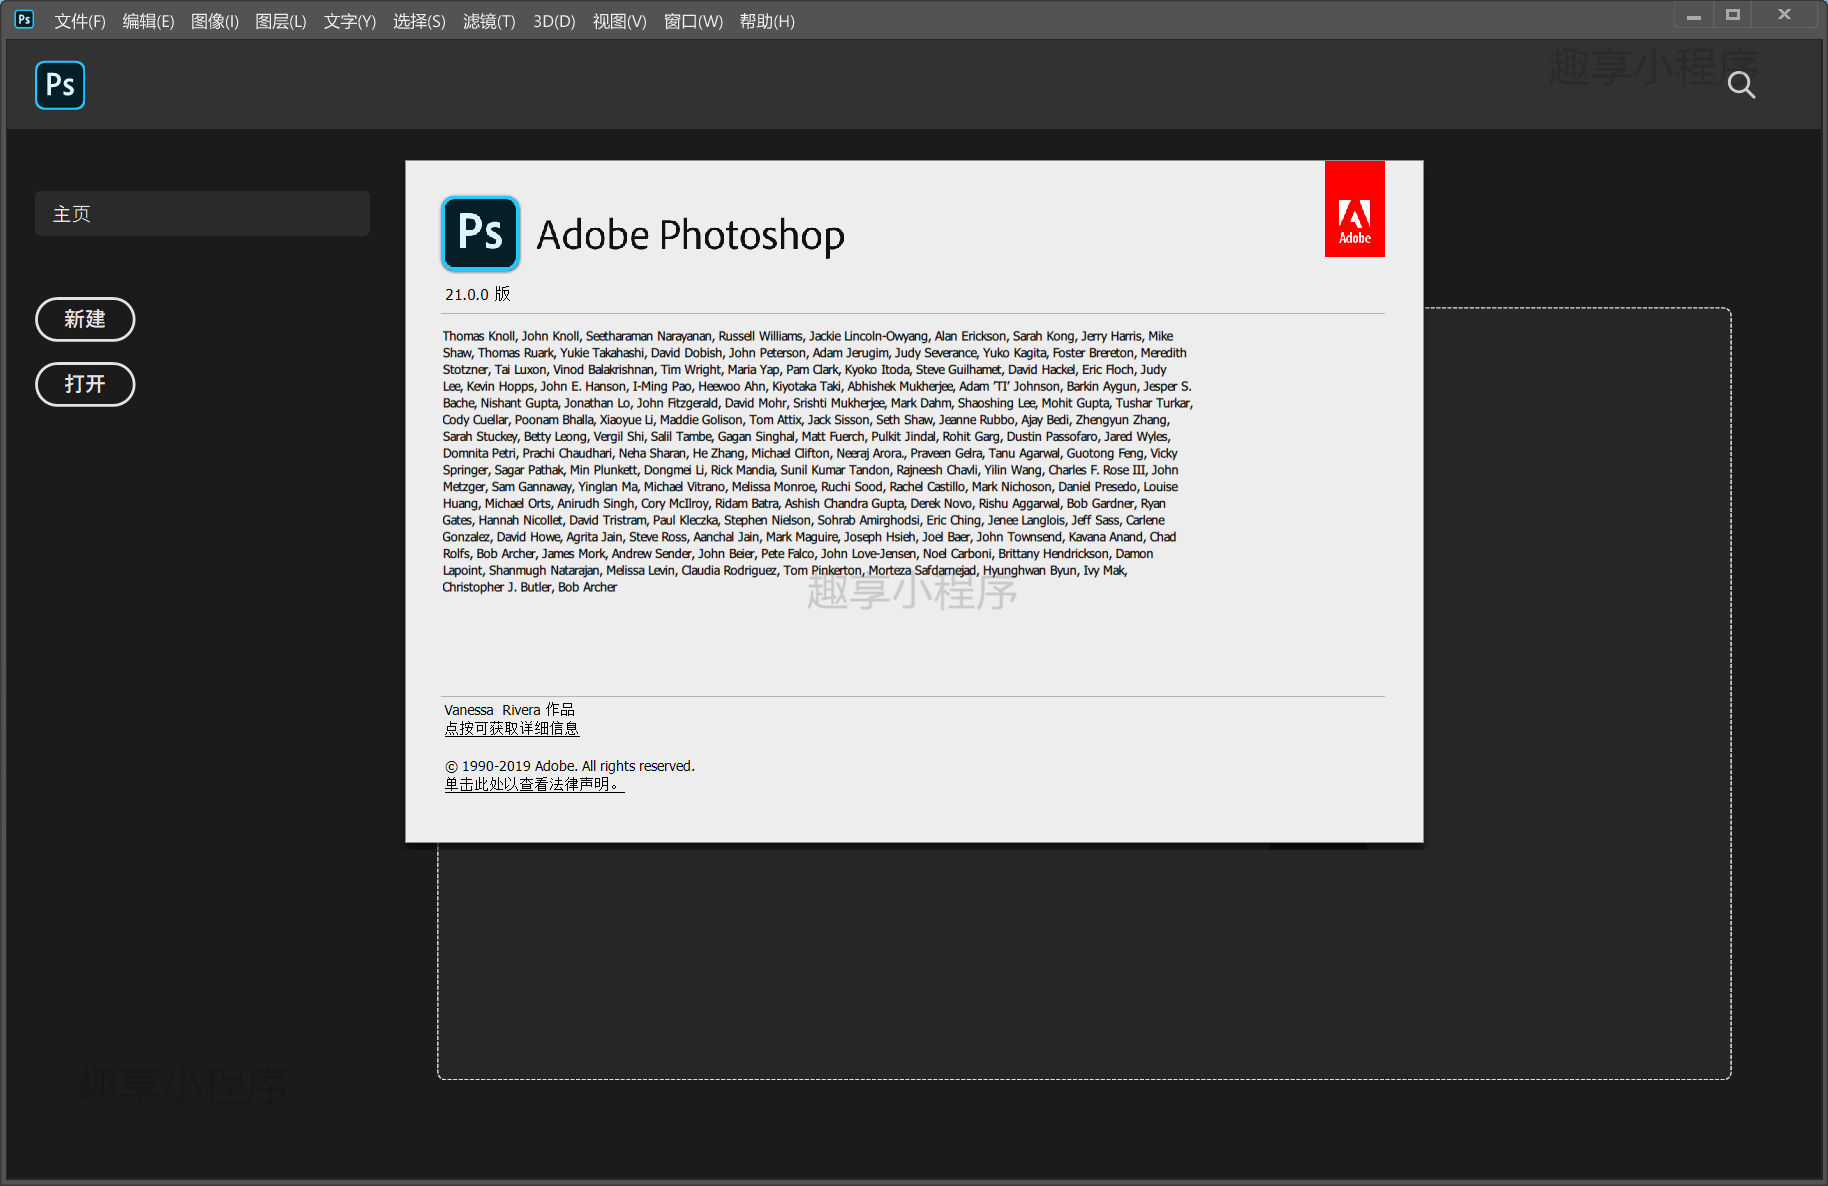The width and height of the screenshot is (1828, 1186).
Task: Open the 文字(Y) menu
Action: (350, 21)
